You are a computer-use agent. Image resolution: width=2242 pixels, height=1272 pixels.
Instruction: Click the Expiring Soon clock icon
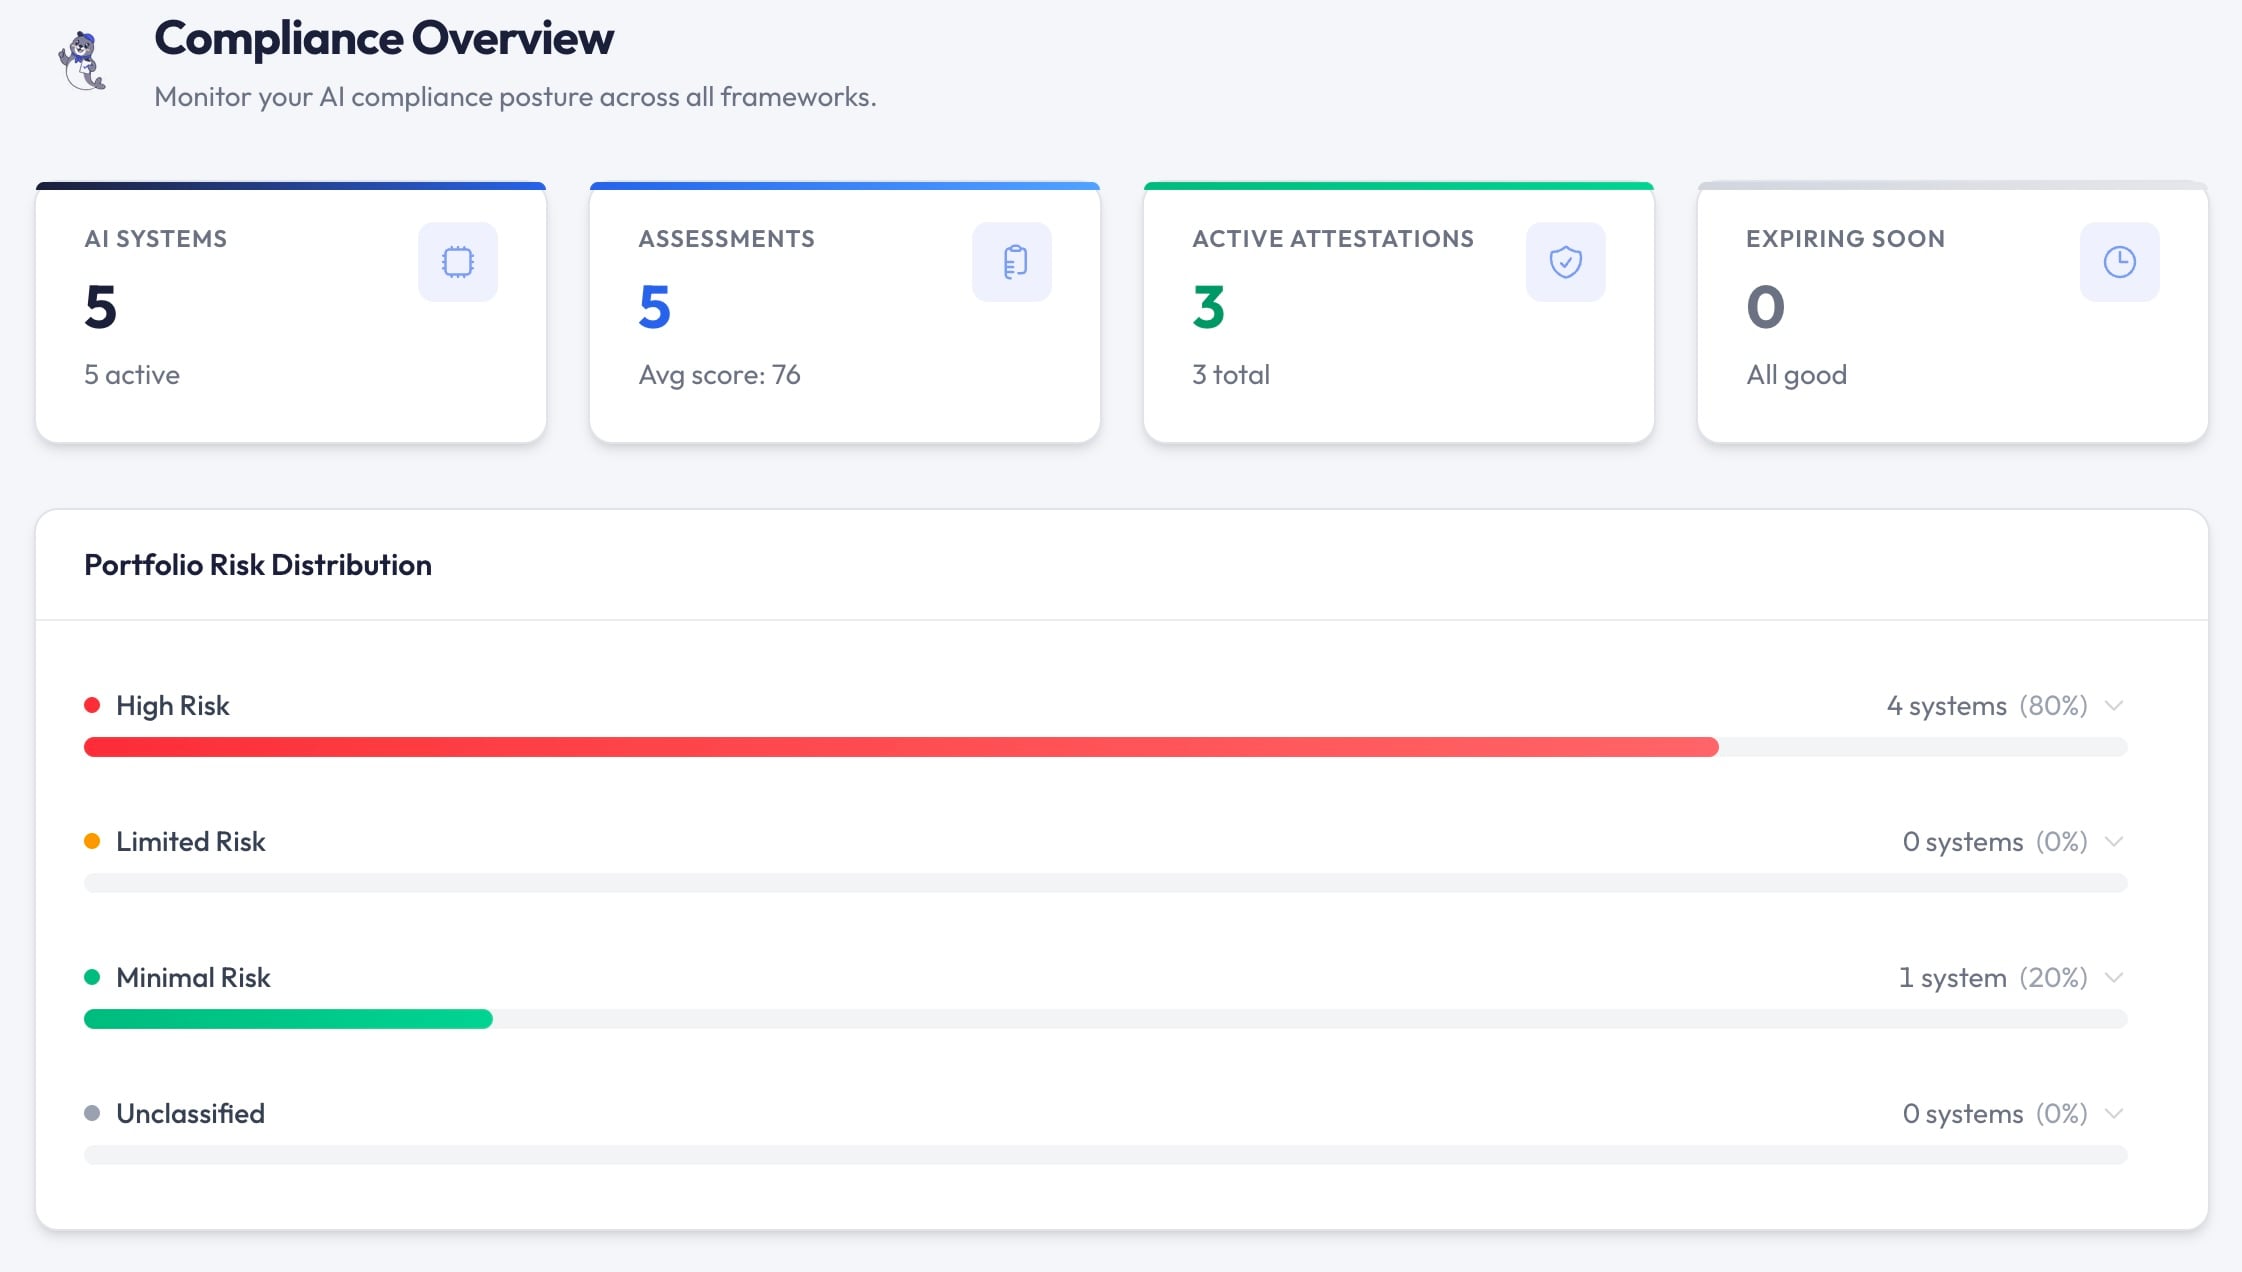(x=2119, y=262)
